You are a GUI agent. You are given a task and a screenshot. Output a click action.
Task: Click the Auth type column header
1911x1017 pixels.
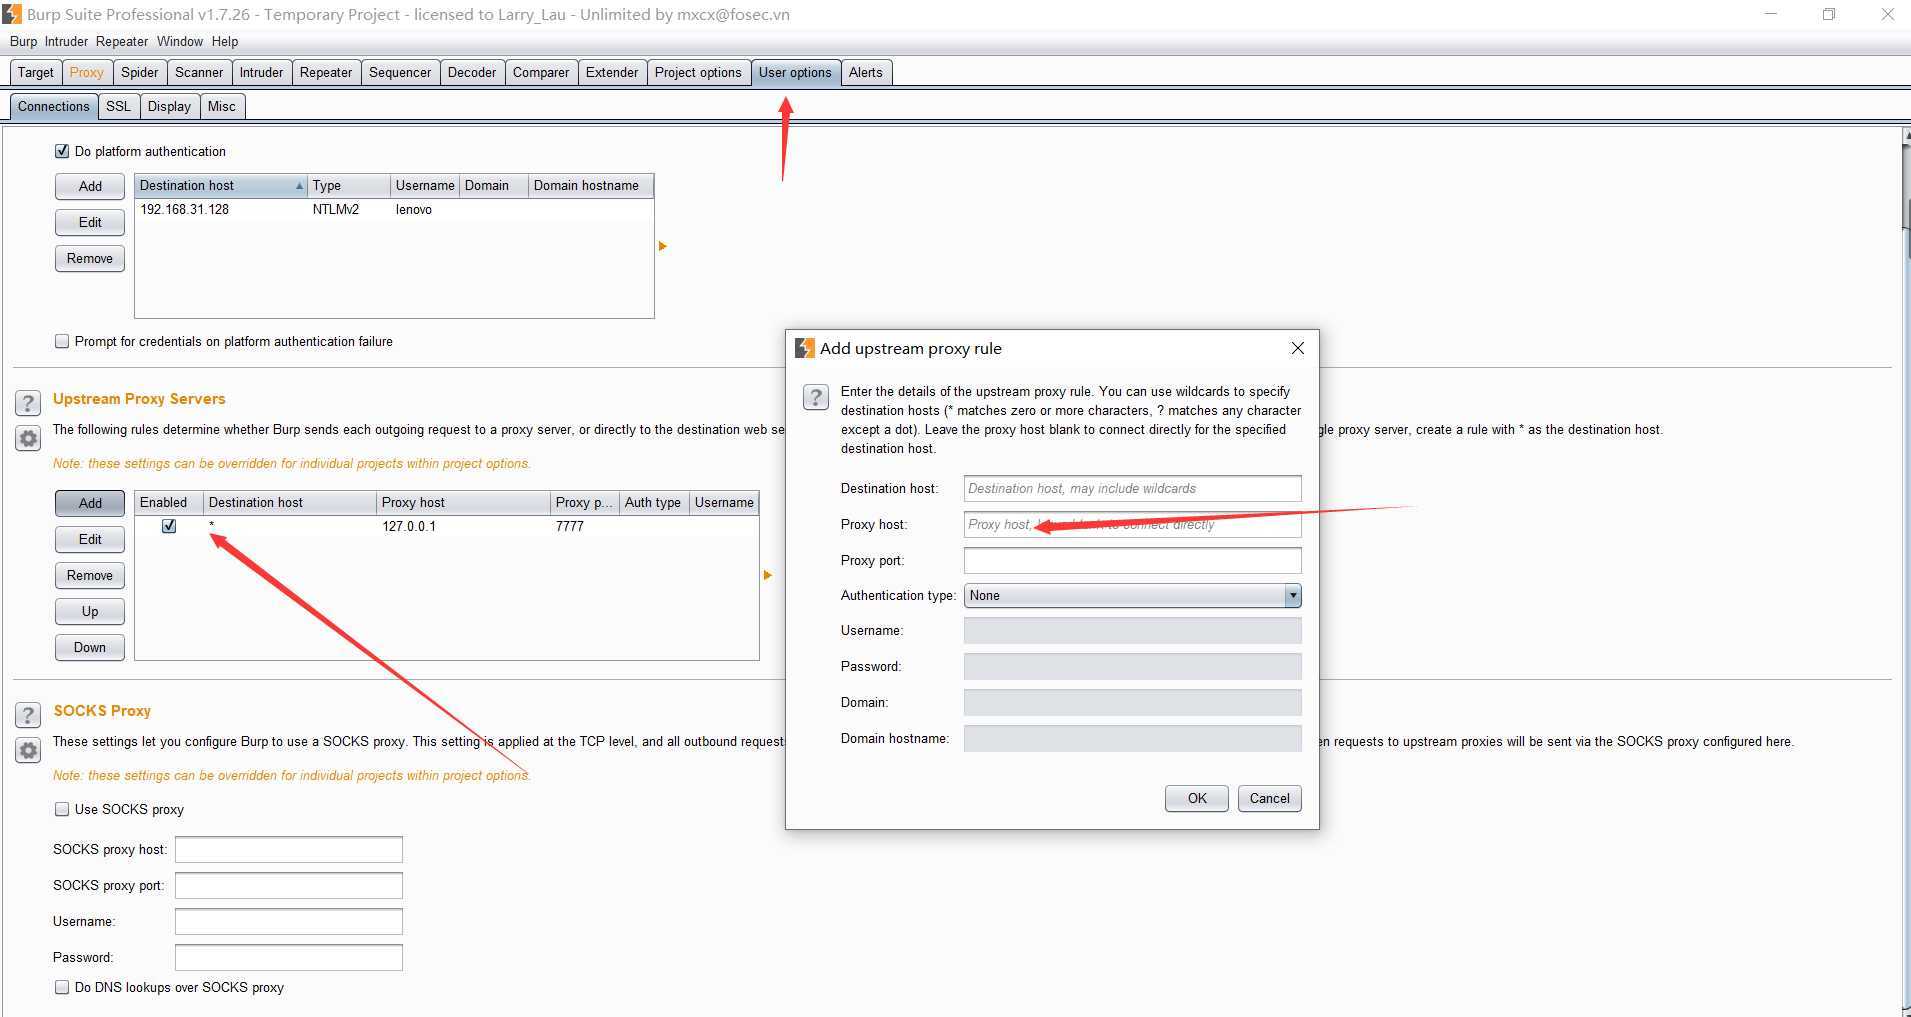click(x=654, y=502)
